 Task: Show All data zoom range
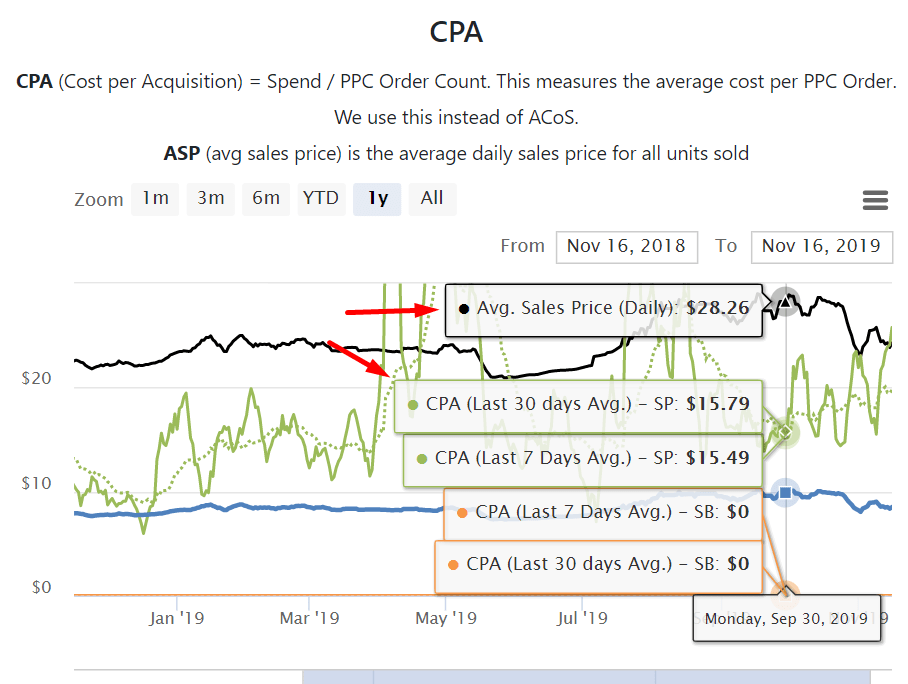432,198
